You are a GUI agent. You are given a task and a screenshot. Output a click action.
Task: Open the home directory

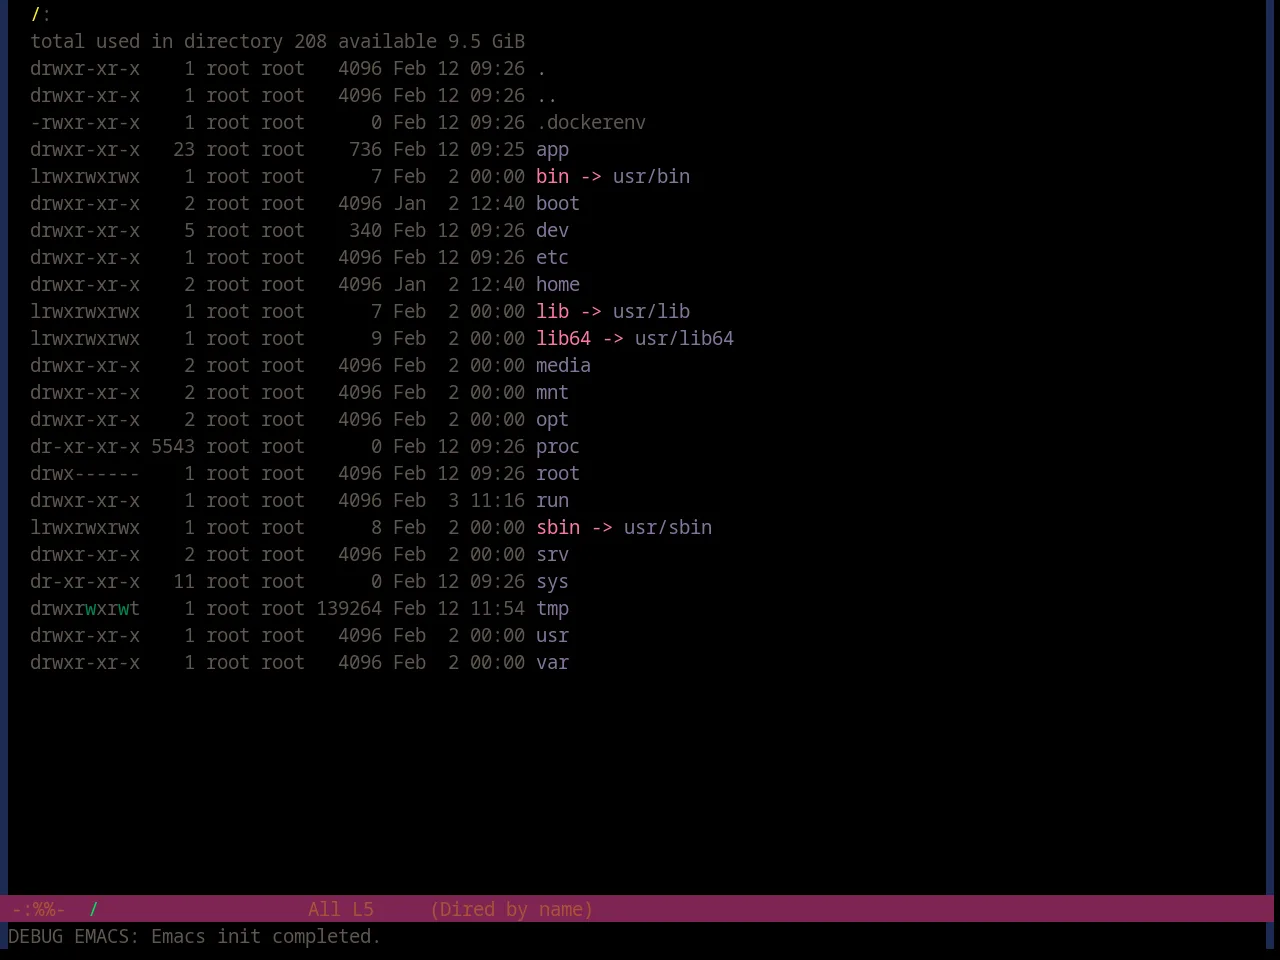[x=558, y=285]
